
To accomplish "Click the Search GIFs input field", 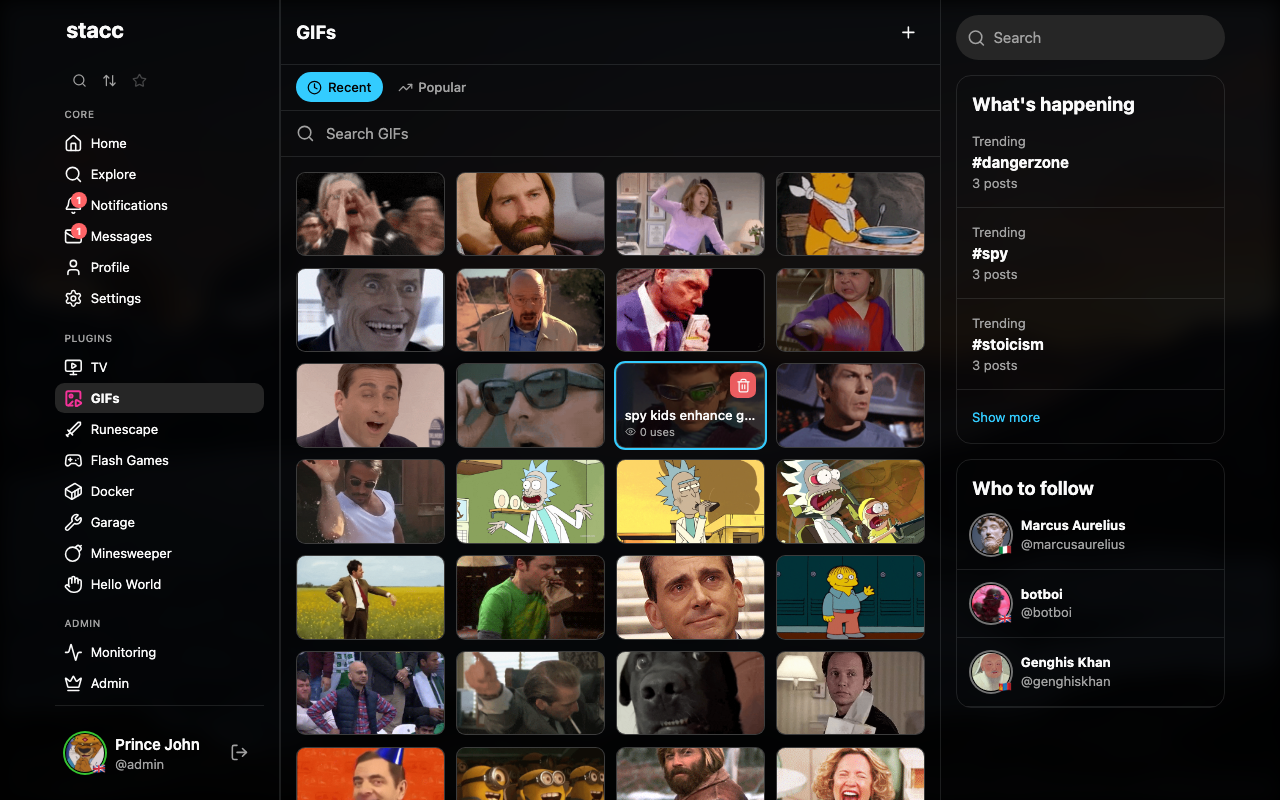I will (x=610, y=133).
